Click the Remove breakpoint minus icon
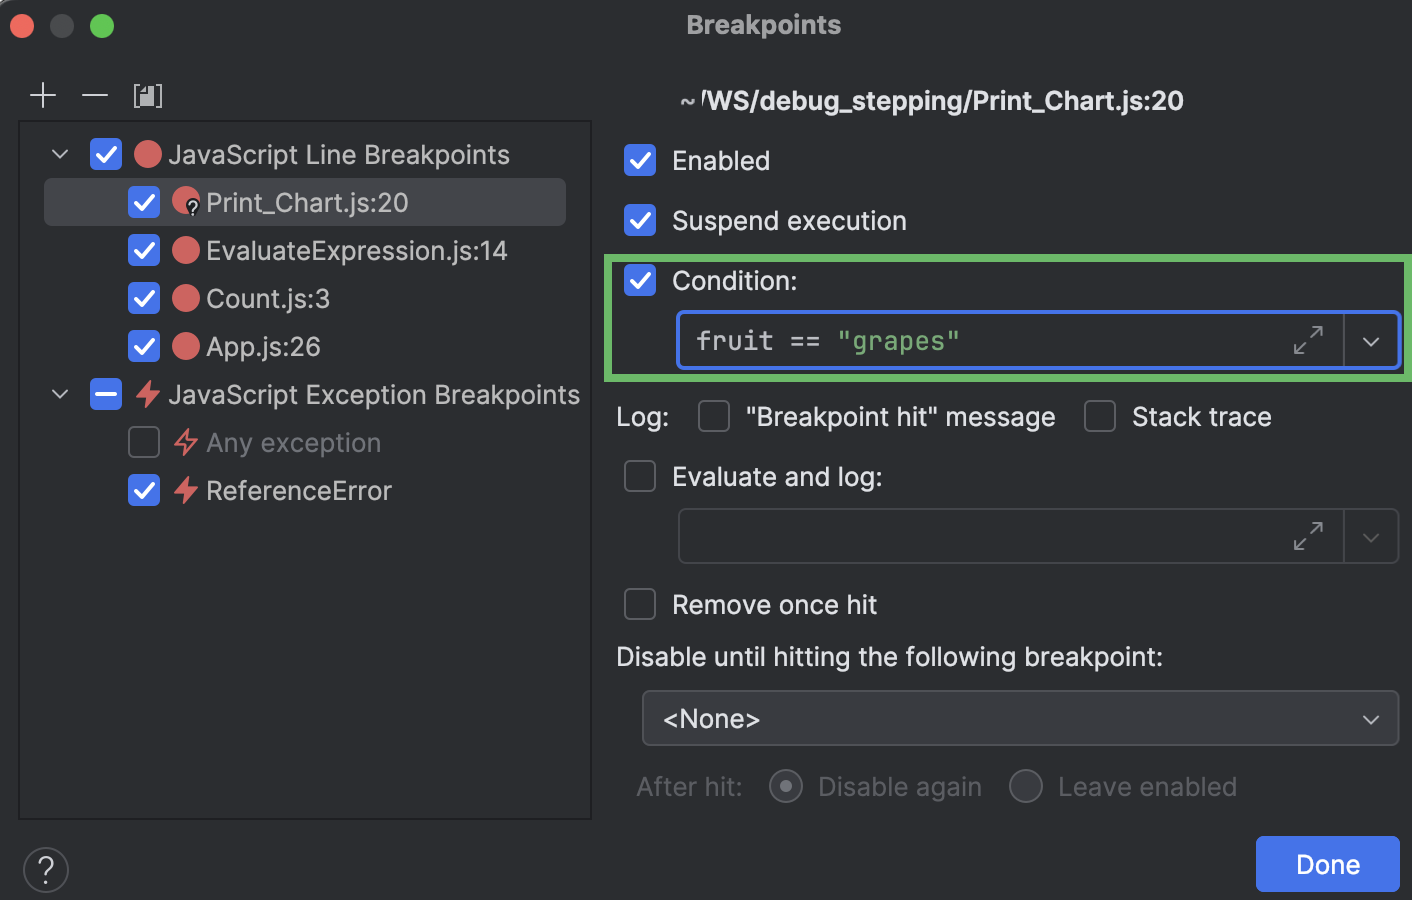Image resolution: width=1412 pixels, height=900 pixels. pyautogui.click(x=95, y=96)
